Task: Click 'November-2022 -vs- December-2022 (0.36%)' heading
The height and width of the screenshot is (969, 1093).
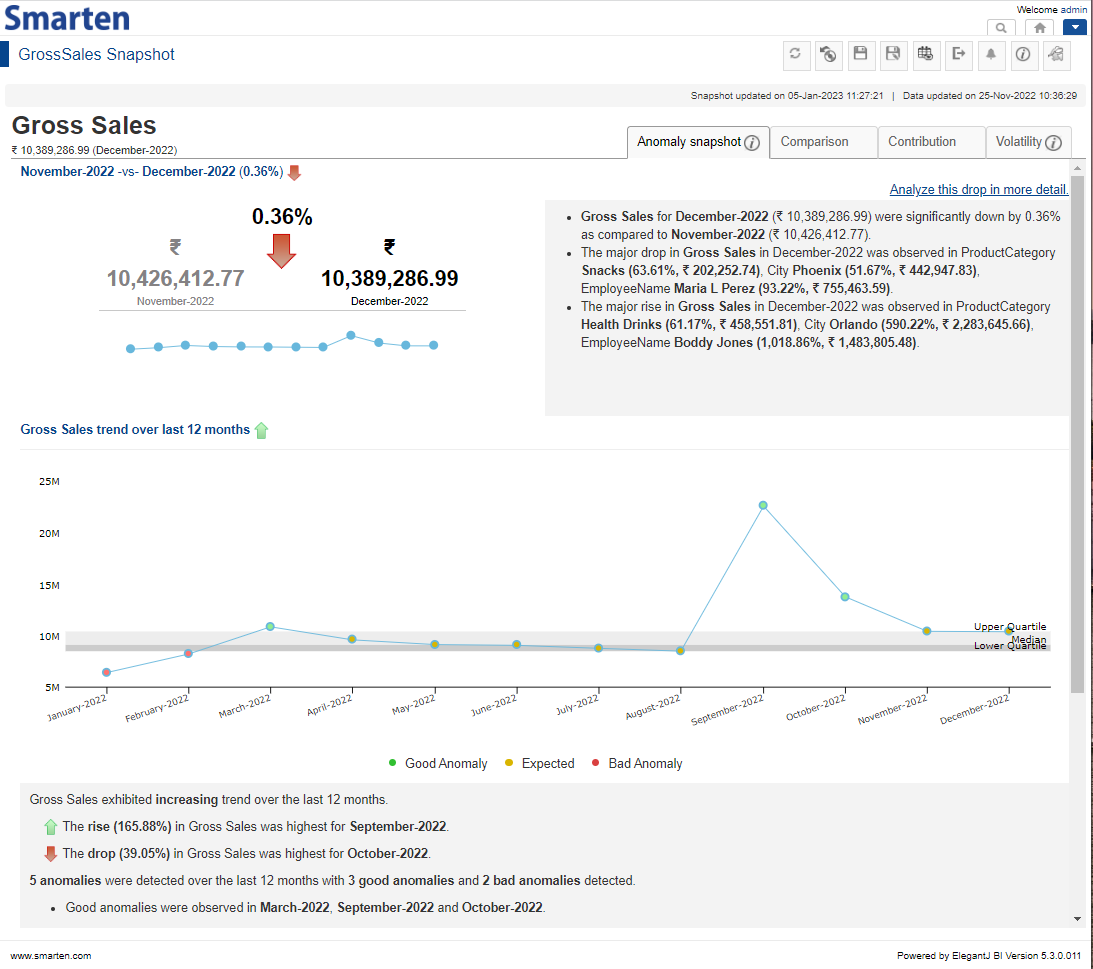Action: click(x=152, y=171)
